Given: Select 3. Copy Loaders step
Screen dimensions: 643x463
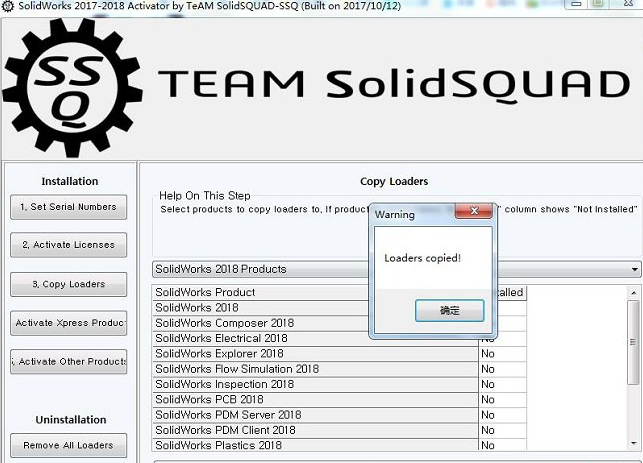Looking at the screenshot, I should 68,284.
